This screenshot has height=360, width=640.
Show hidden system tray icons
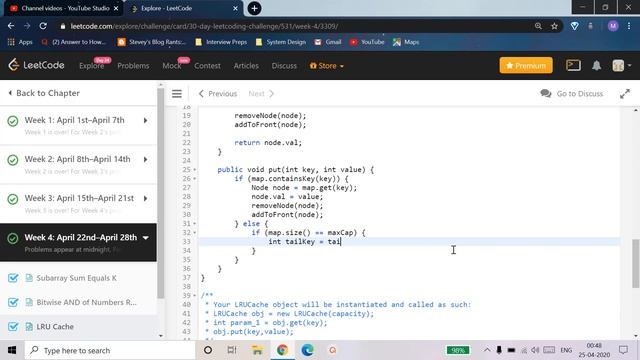(x=487, y=350)
